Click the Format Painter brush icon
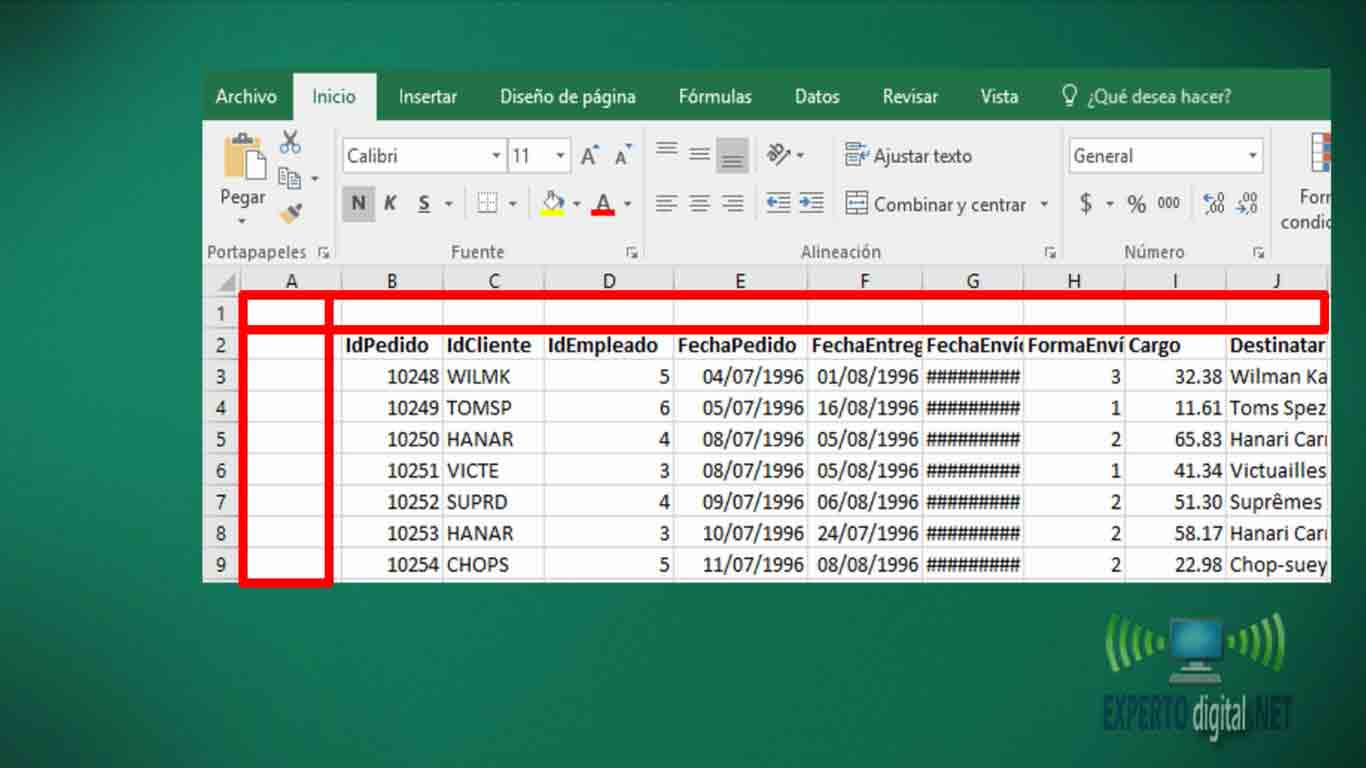The image size is (1366, 768). (x=290, y=213)
